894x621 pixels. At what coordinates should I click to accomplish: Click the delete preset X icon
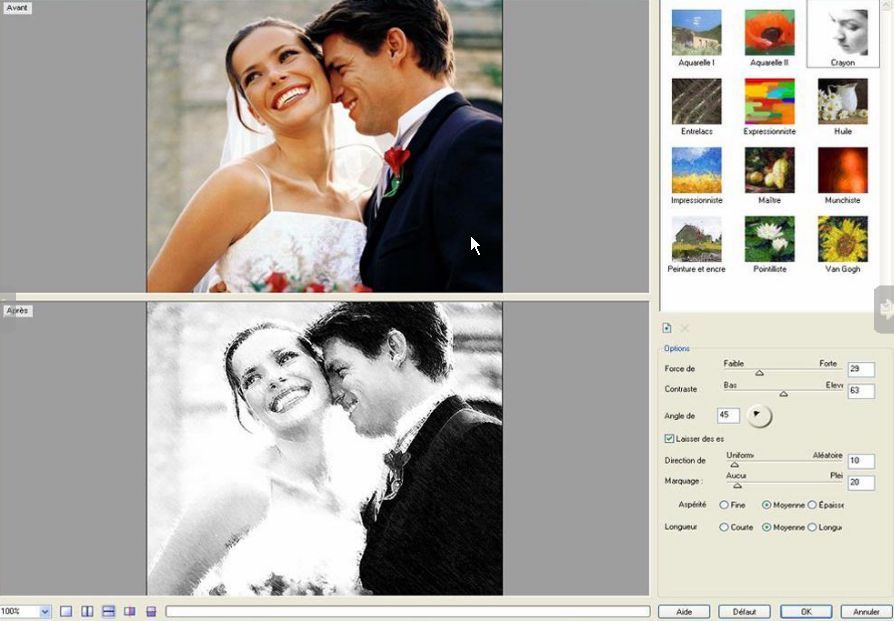pyautogui.click(x=685, y=328)
